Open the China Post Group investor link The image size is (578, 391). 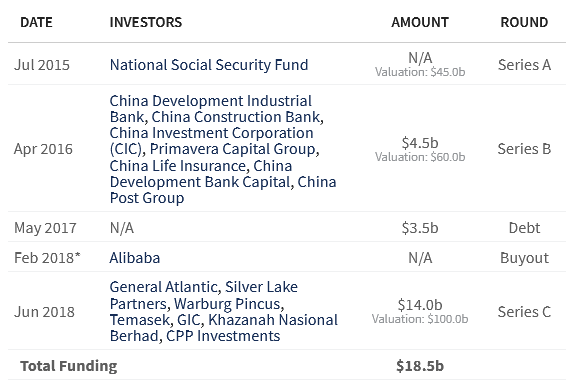[147, 198]
